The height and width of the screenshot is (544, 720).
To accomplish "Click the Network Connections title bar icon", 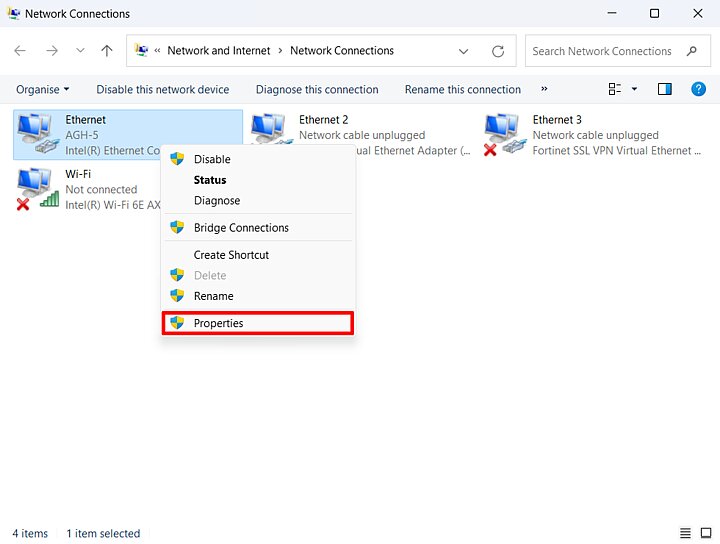I will tap(14, 13).
